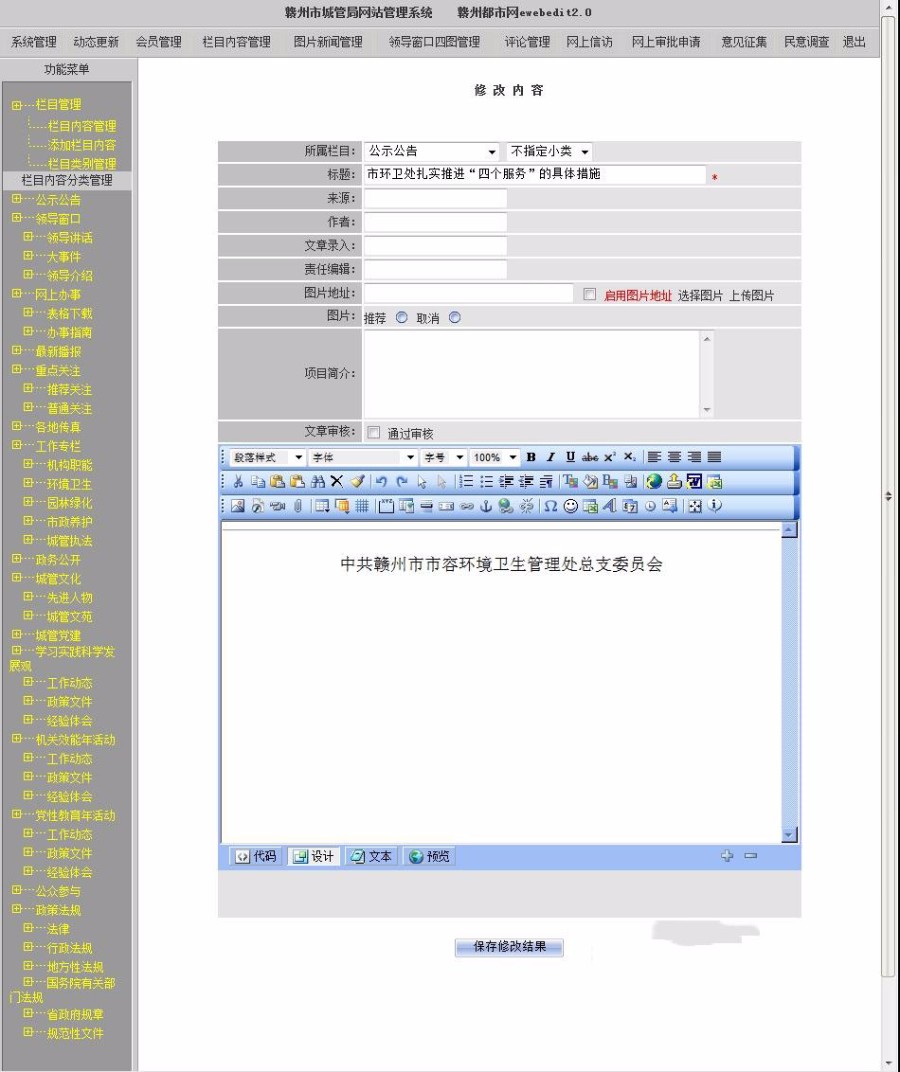Expand the 领导窗口 tree node
This screenshot has height=1072, width=900.
pos(16,218)
